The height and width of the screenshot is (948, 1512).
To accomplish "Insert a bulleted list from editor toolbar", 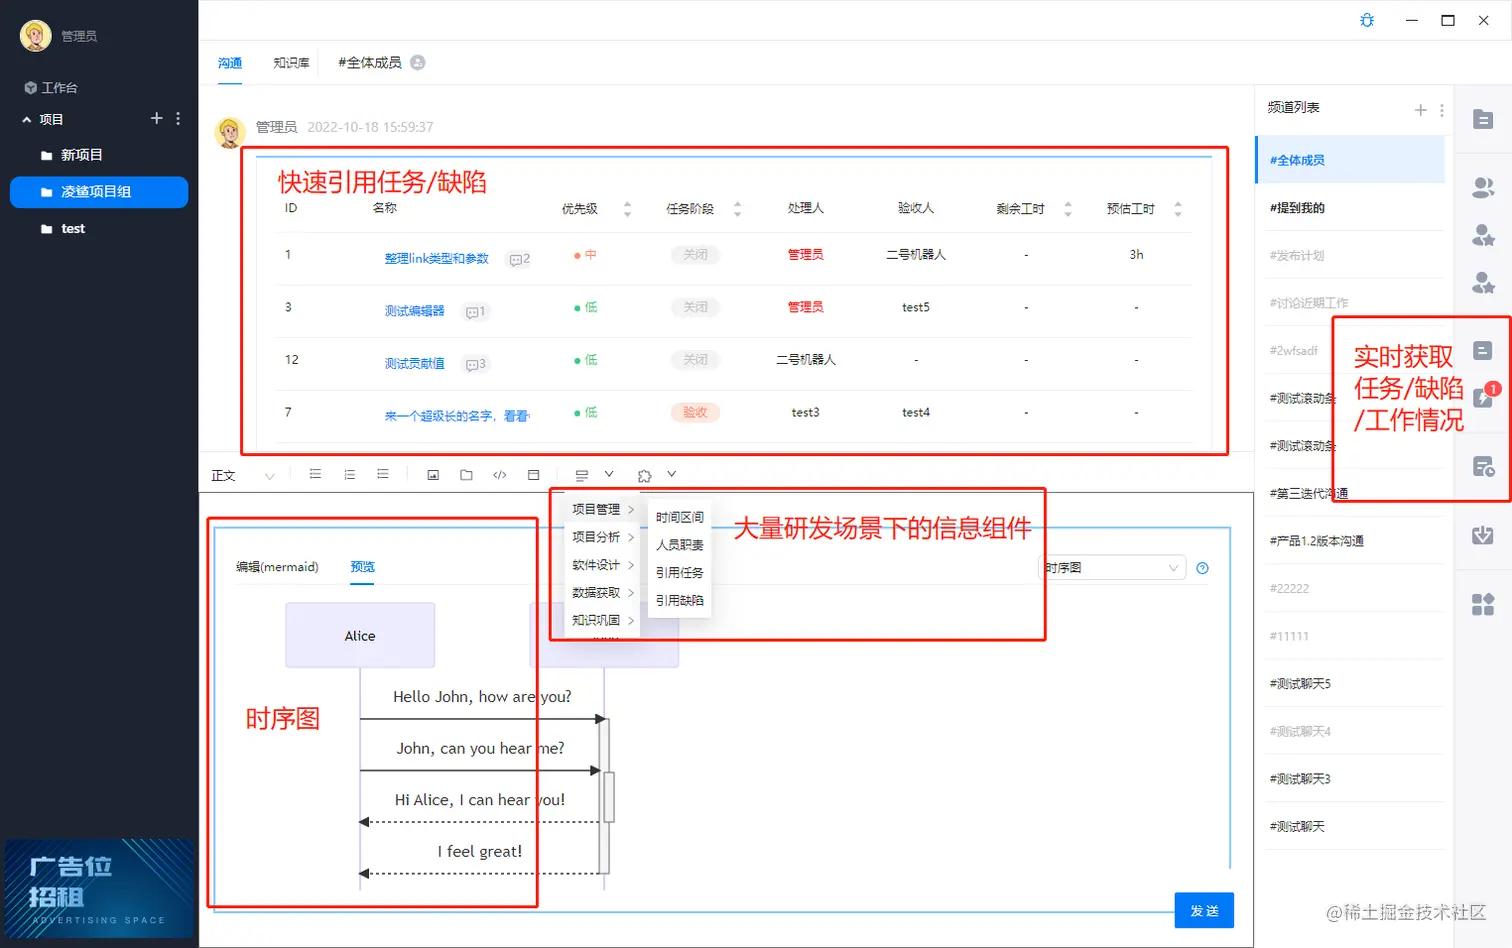I will tap(315, 474).
